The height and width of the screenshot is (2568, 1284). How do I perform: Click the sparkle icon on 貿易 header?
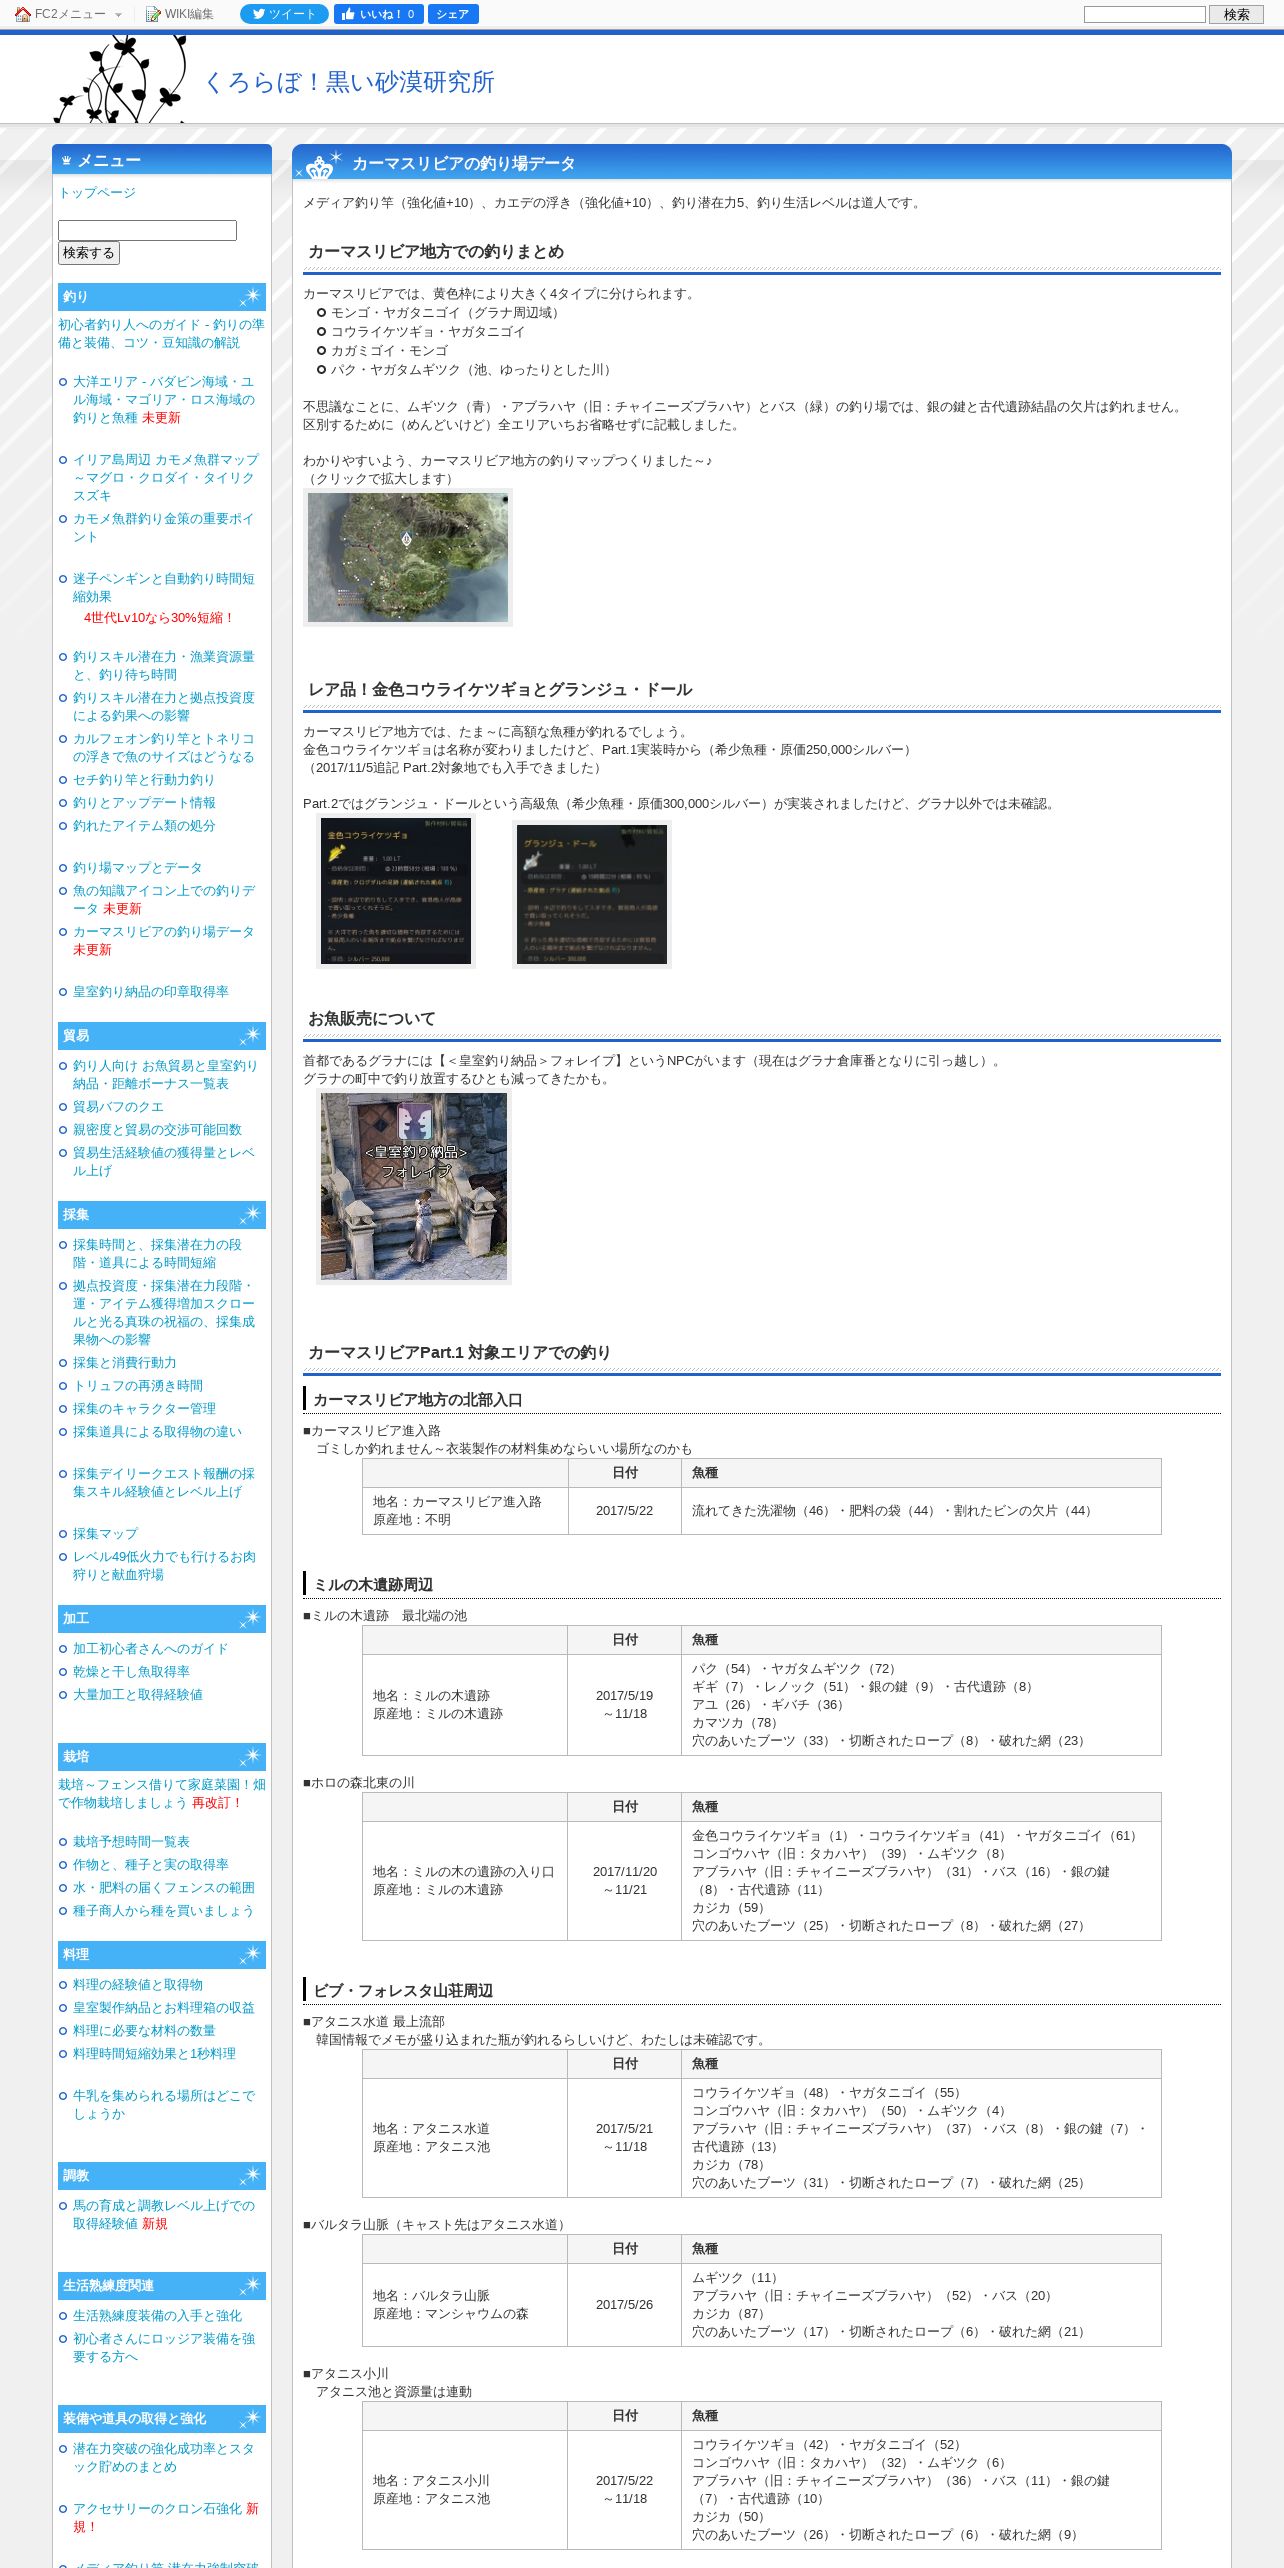click(250, 1035)
